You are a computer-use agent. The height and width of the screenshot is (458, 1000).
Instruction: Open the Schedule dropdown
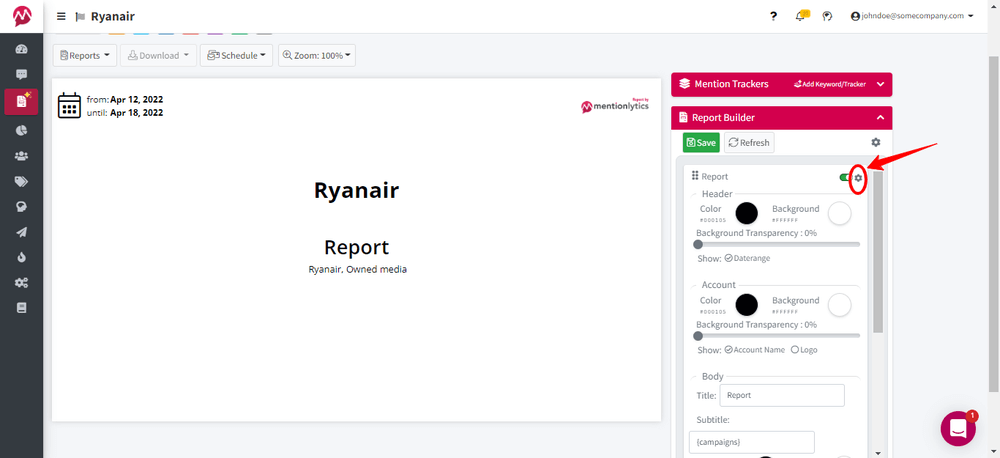click(236, 55)
